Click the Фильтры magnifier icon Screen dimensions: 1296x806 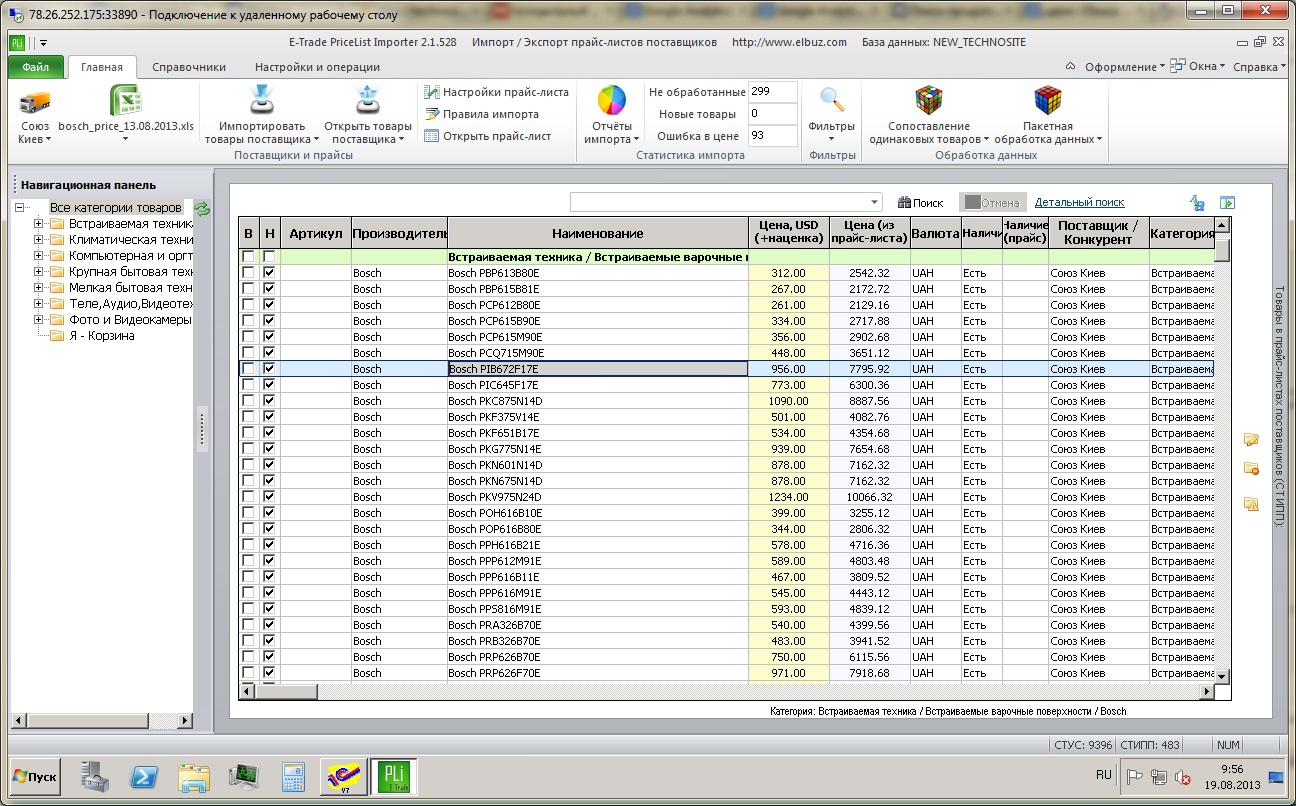832,100
